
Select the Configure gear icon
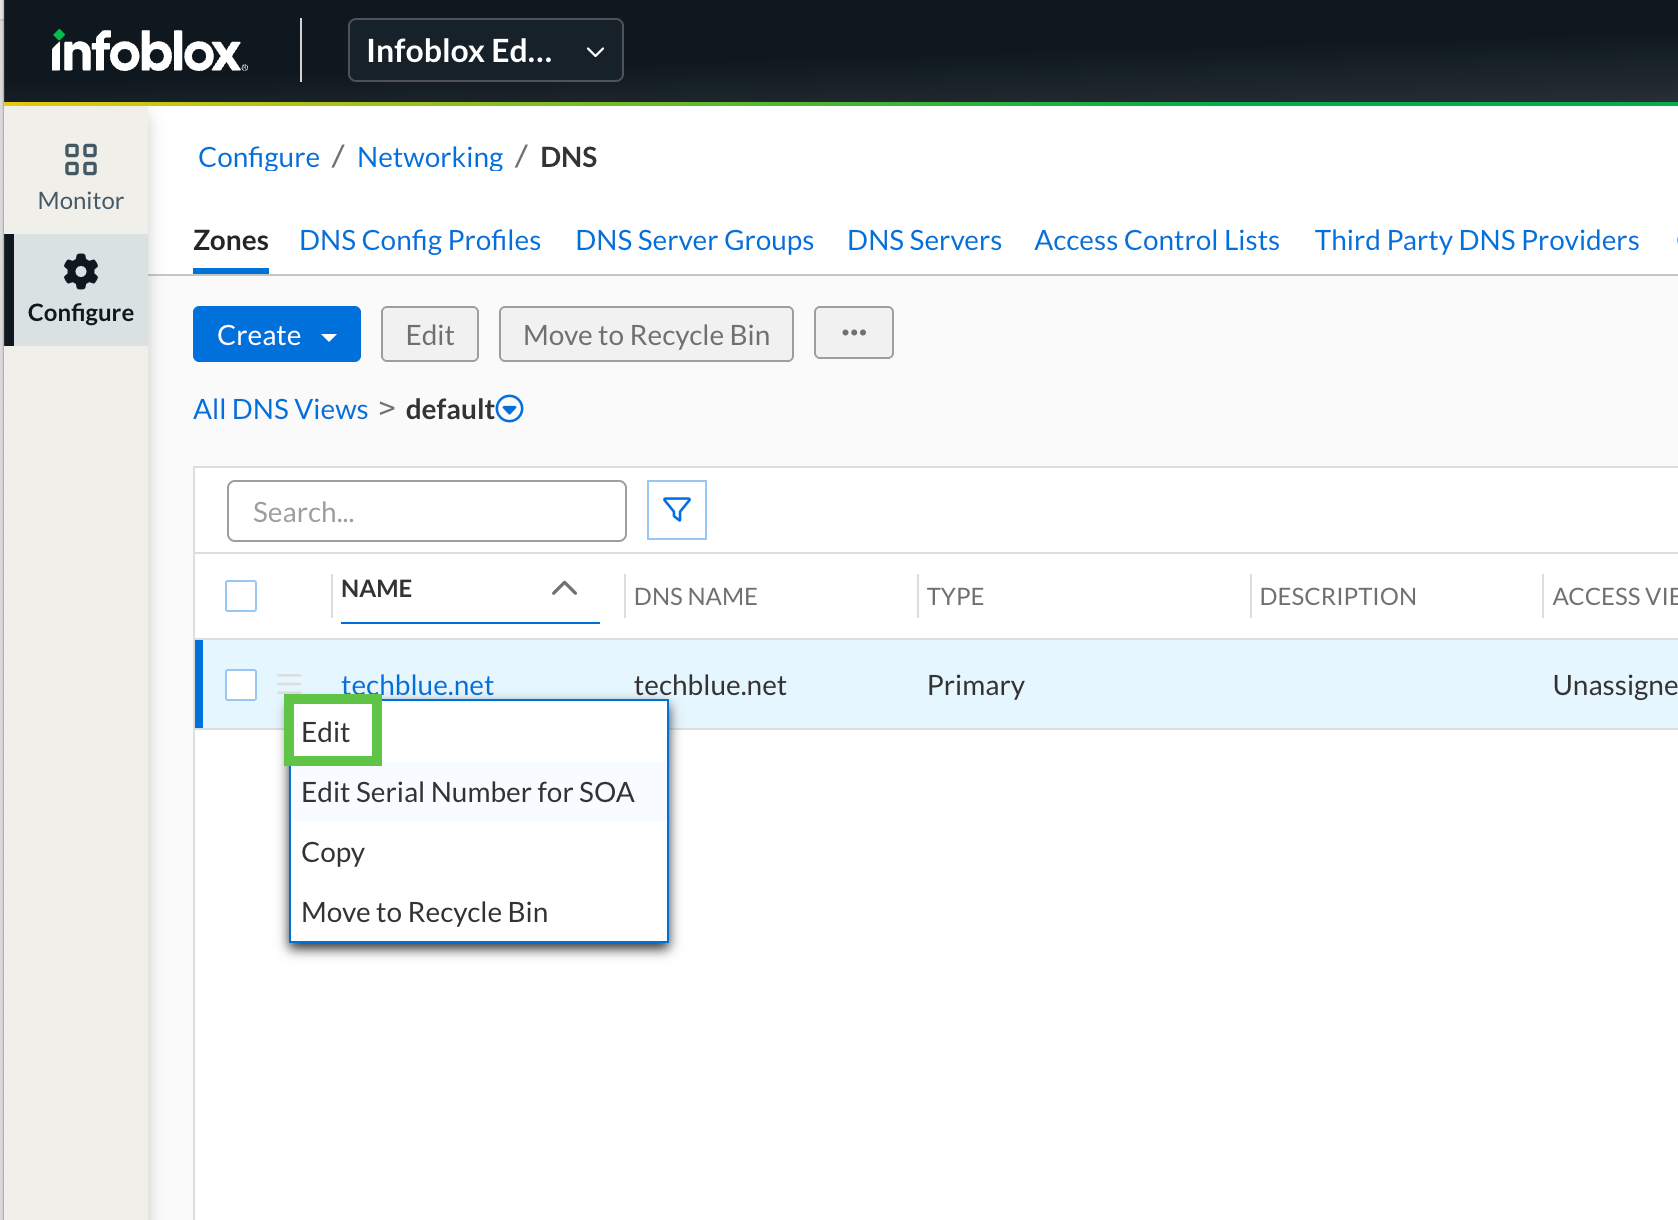80,272
